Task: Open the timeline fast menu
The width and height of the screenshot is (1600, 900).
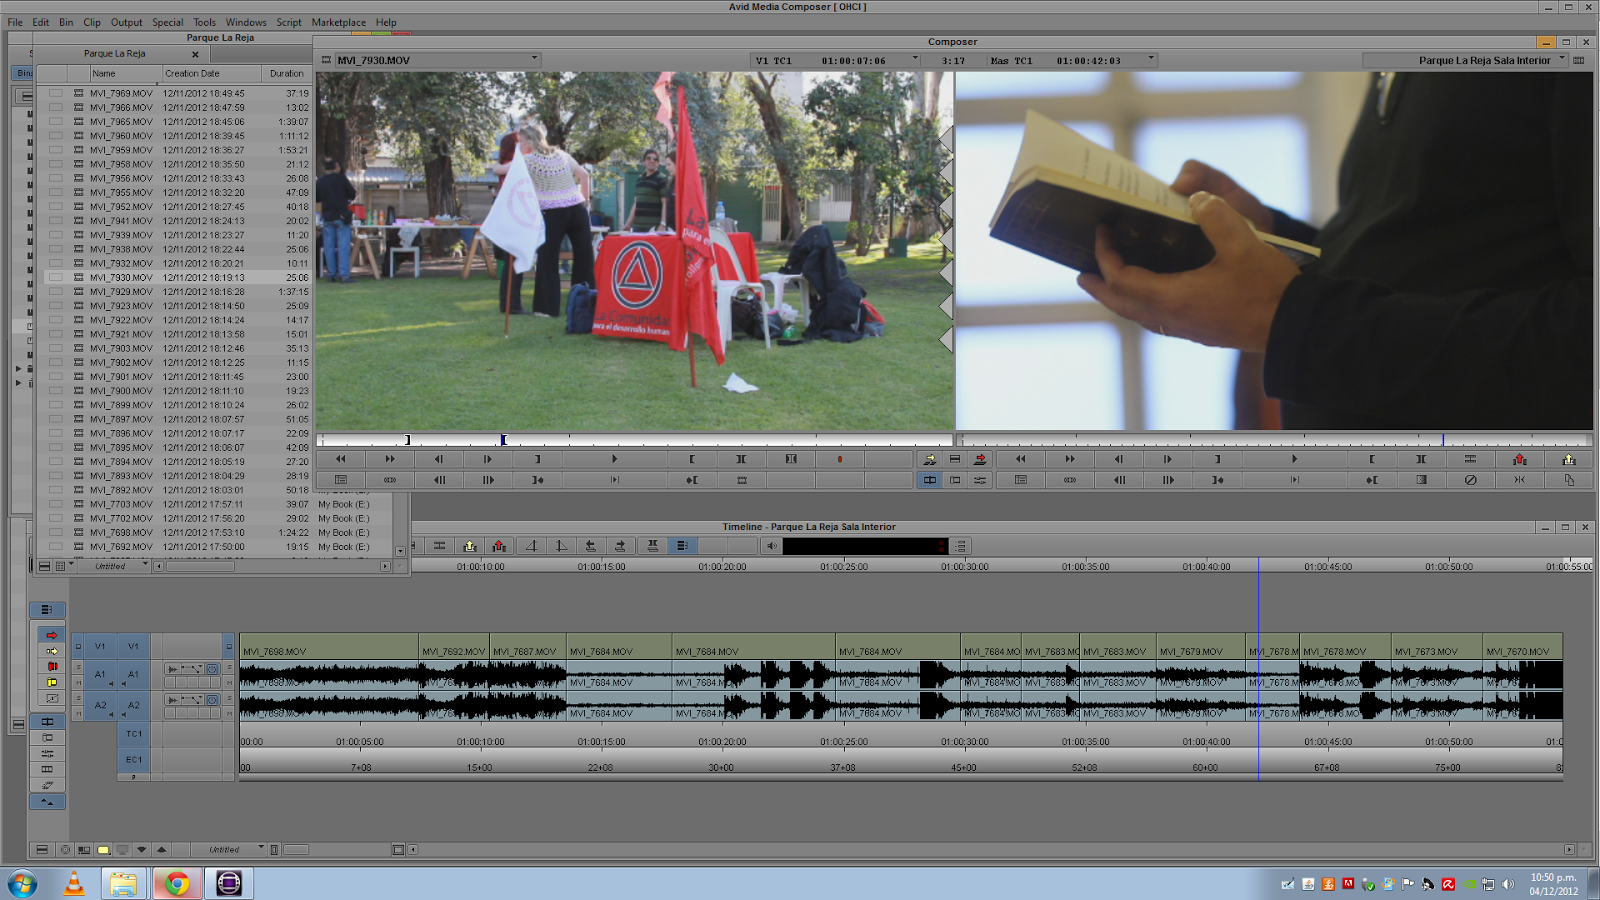Action: click(42, 849)
